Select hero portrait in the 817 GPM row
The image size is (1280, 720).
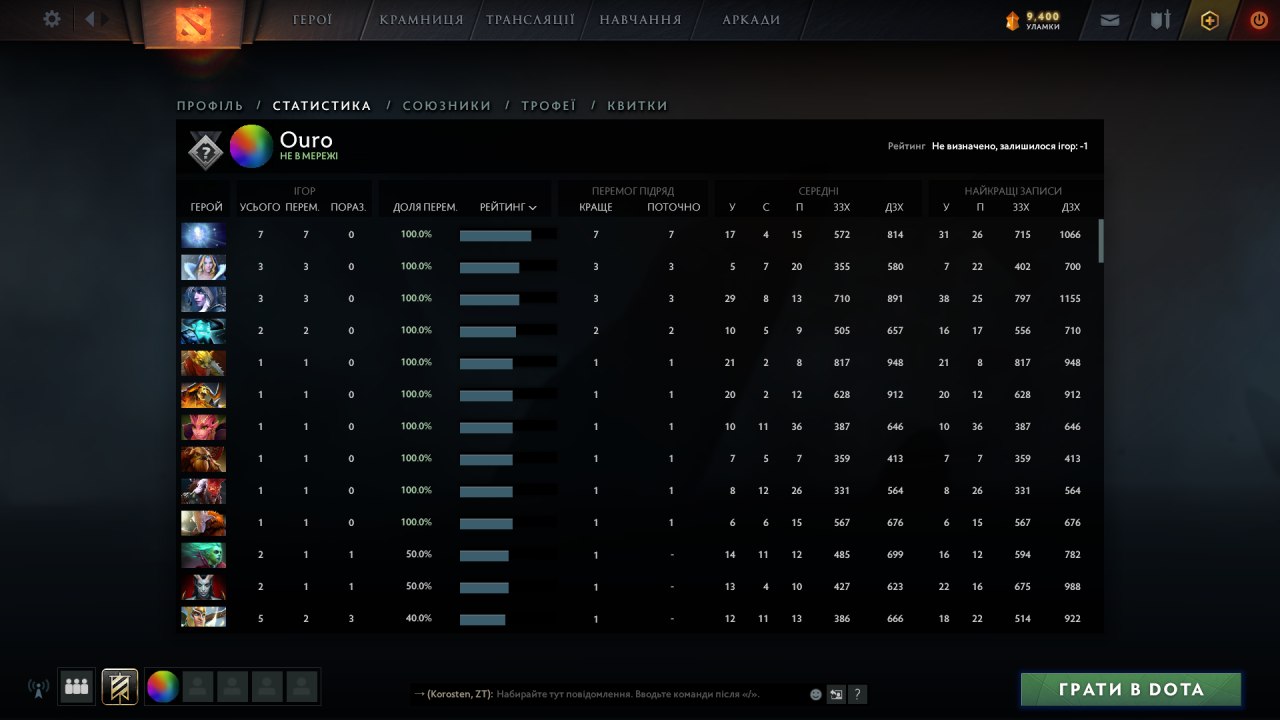point(203,363)
